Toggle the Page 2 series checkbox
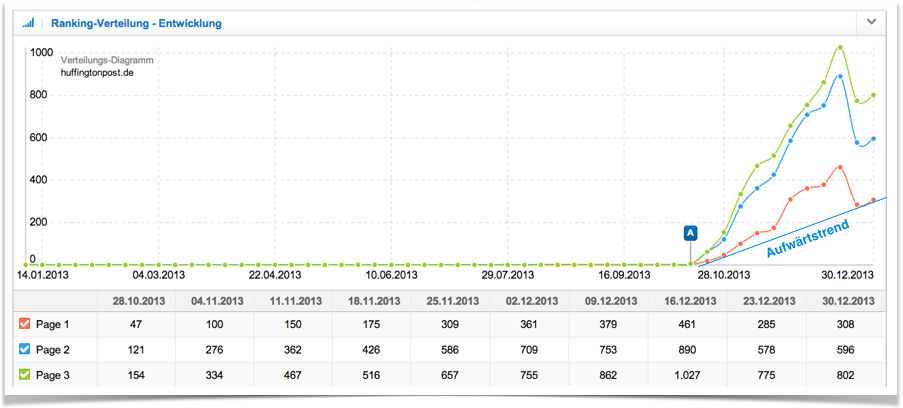 pos(25,349)
